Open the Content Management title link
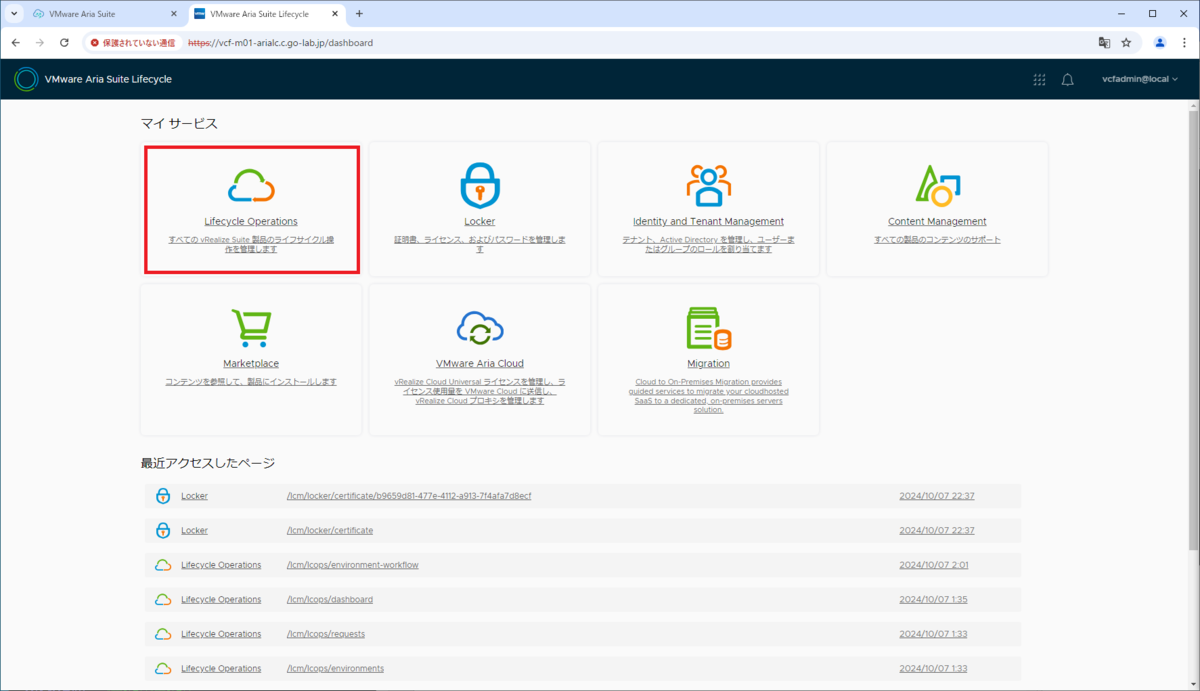 pos(937,222)
